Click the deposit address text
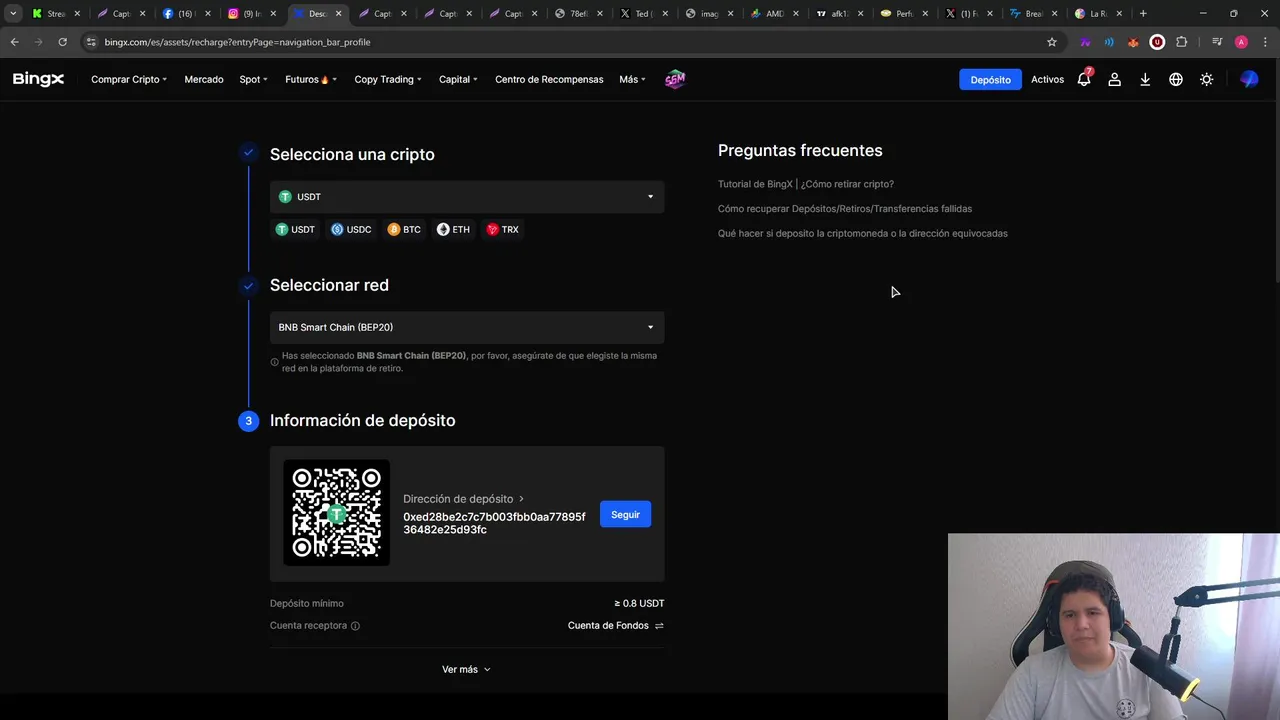The width and height of the screenshot is (1280, 720). (x=494, y=523)
